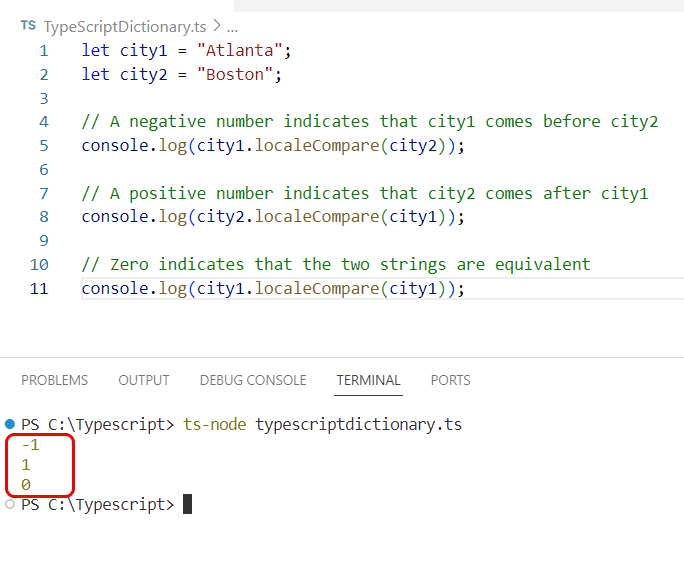This screenshot has height=584, width=684.
Task: Click line number 11 in gutter
Action: [39, 289]
